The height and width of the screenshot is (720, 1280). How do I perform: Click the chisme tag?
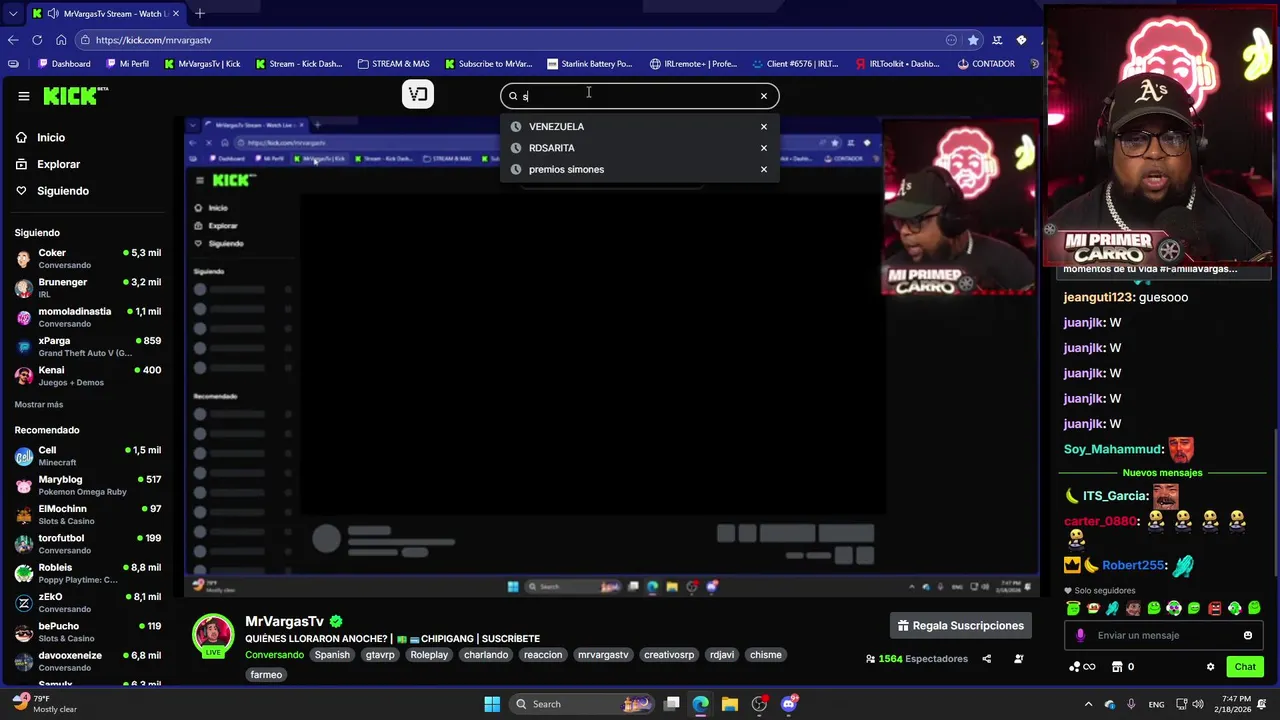[x=765, y=655]
